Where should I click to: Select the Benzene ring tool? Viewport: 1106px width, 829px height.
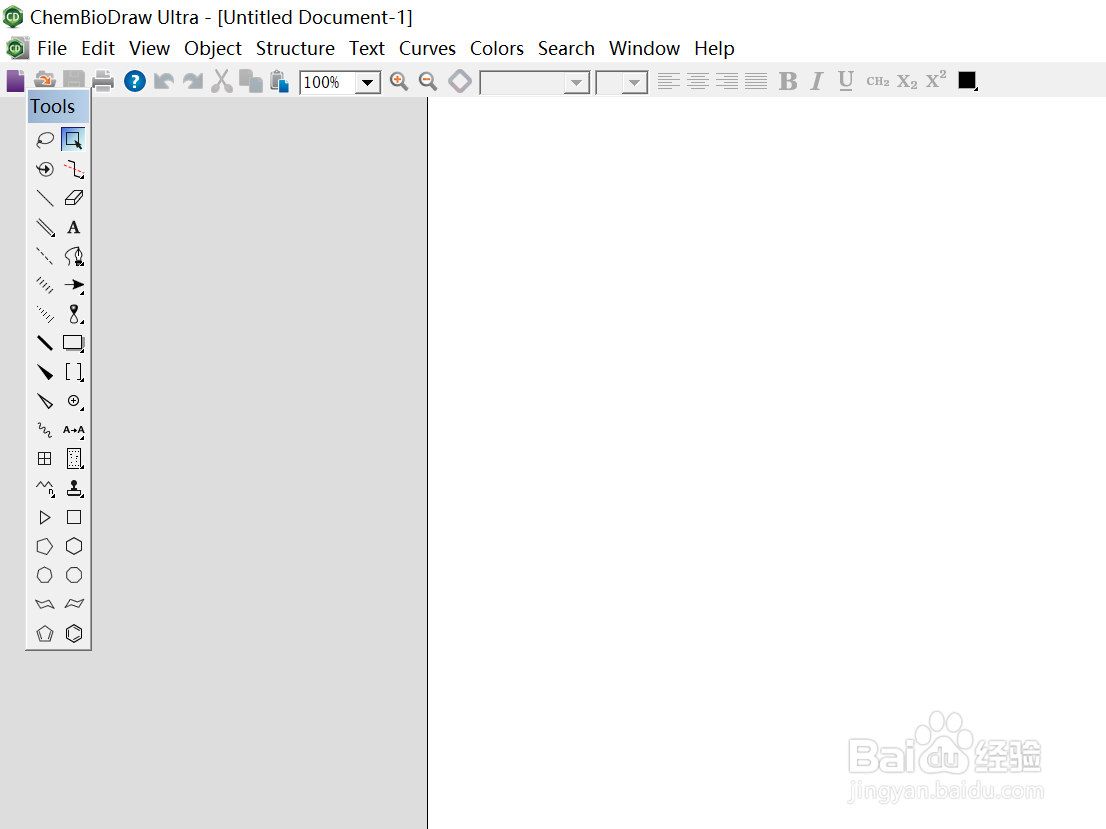(x=73, y=634)
